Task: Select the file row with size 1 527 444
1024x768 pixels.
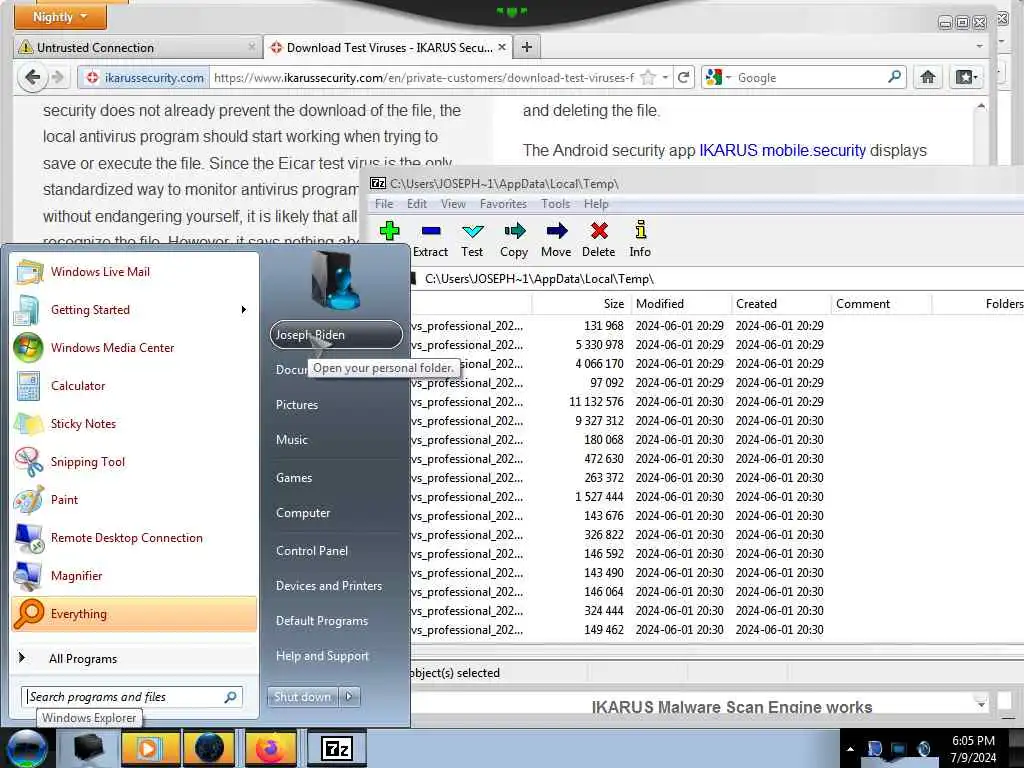Action: tap(717, 497)
